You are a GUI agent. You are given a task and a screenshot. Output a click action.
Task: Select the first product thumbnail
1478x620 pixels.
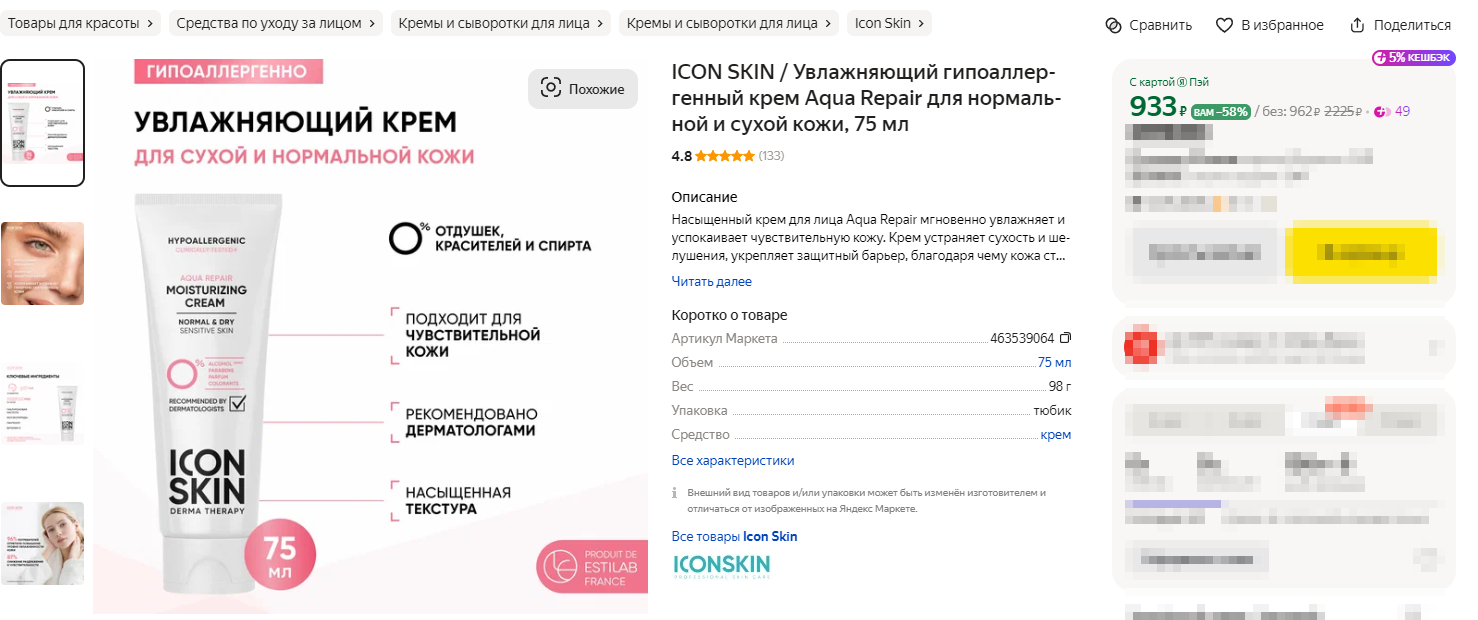pyautogui.click(x=42, y=123)
